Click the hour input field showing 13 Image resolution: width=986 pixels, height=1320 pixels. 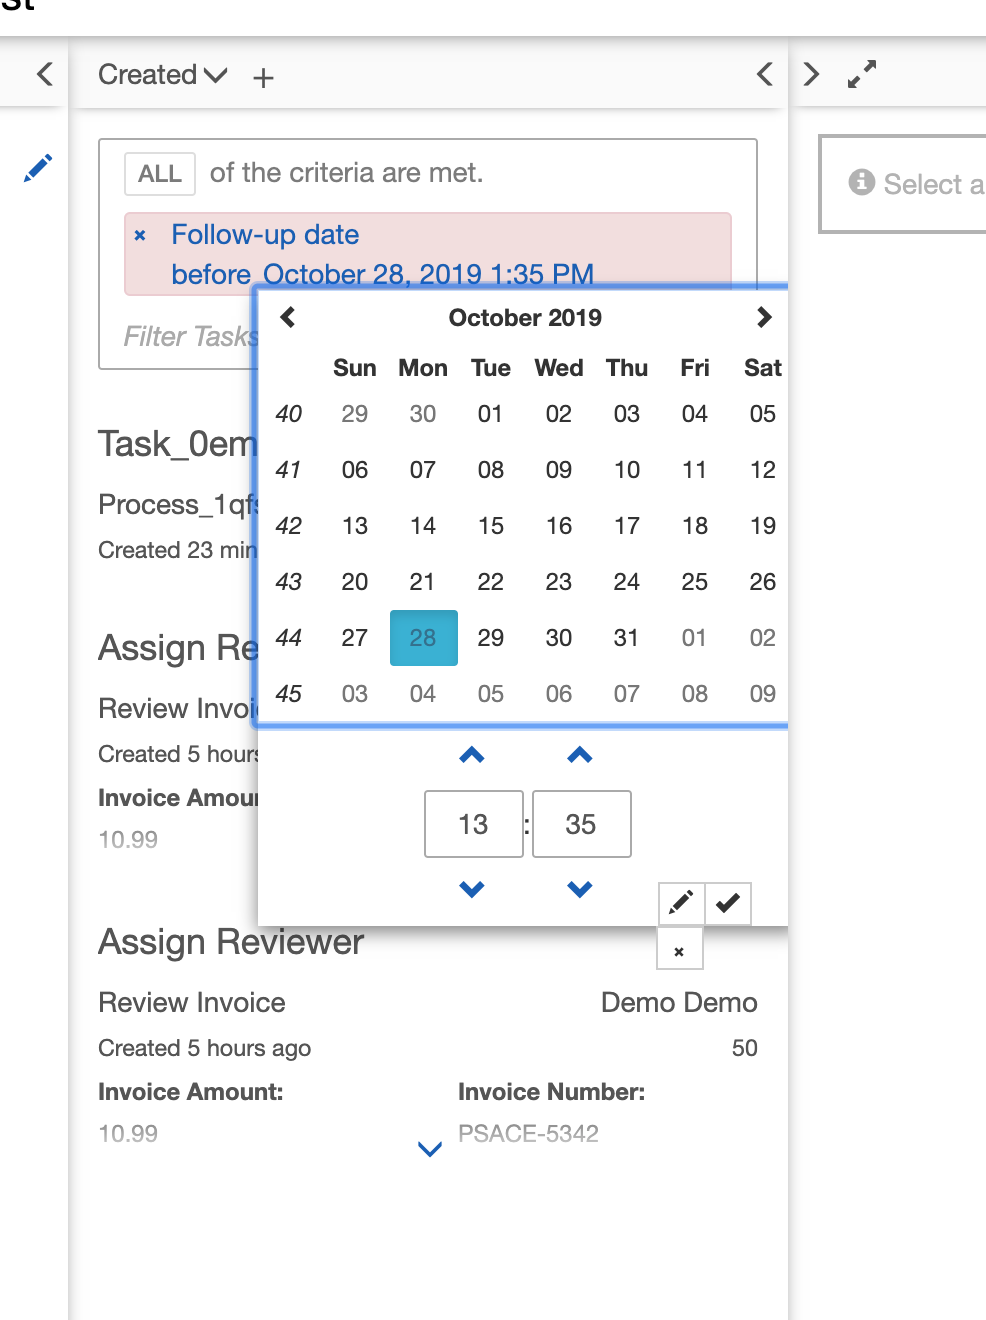(x=473, y=824)
